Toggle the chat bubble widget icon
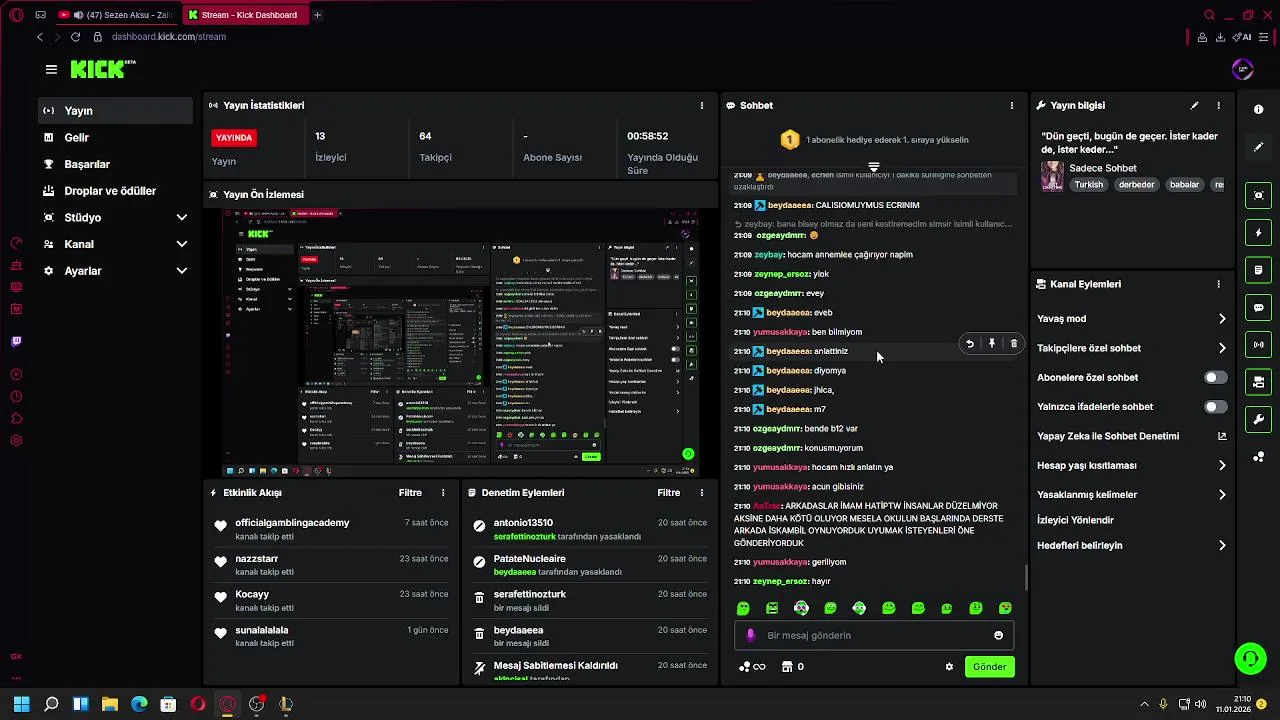Image resolution: width=1280 pixels, height=720 pixels. coord(1258,307)
